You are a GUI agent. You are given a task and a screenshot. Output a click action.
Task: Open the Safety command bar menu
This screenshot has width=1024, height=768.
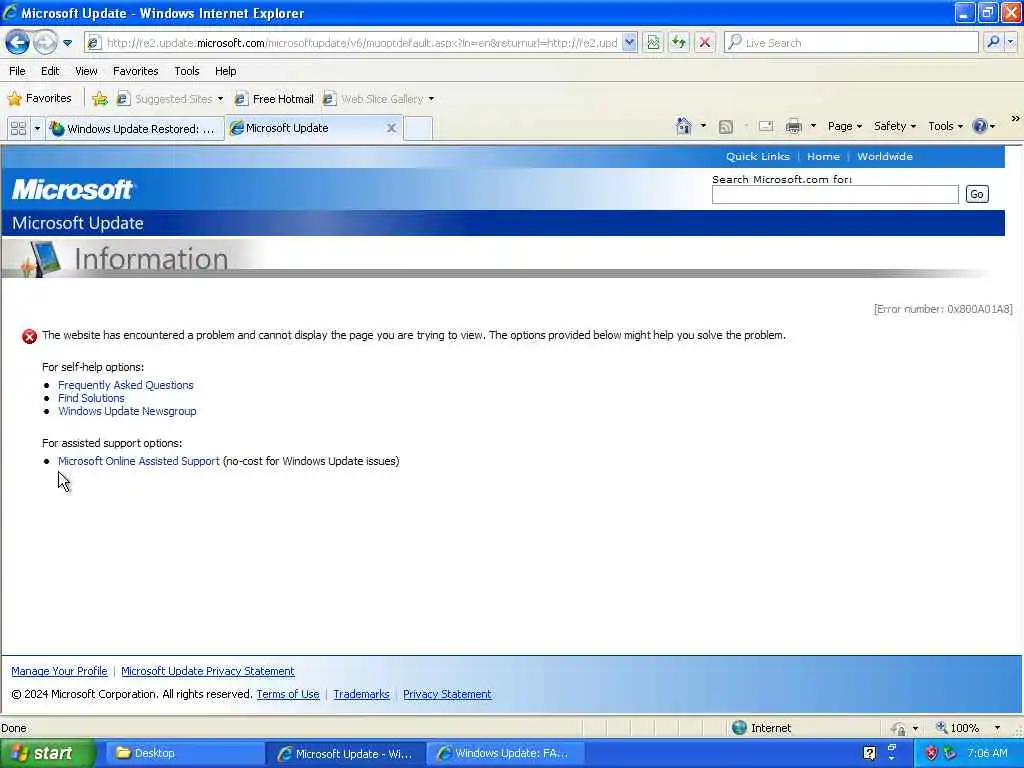click(895, 127)
